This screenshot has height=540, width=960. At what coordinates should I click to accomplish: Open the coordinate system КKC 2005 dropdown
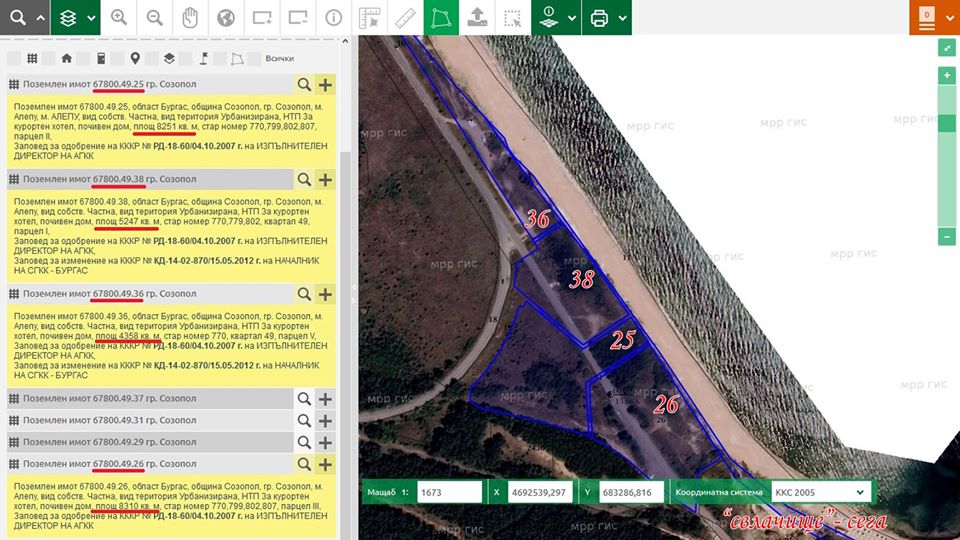click(x=819, y=492)
